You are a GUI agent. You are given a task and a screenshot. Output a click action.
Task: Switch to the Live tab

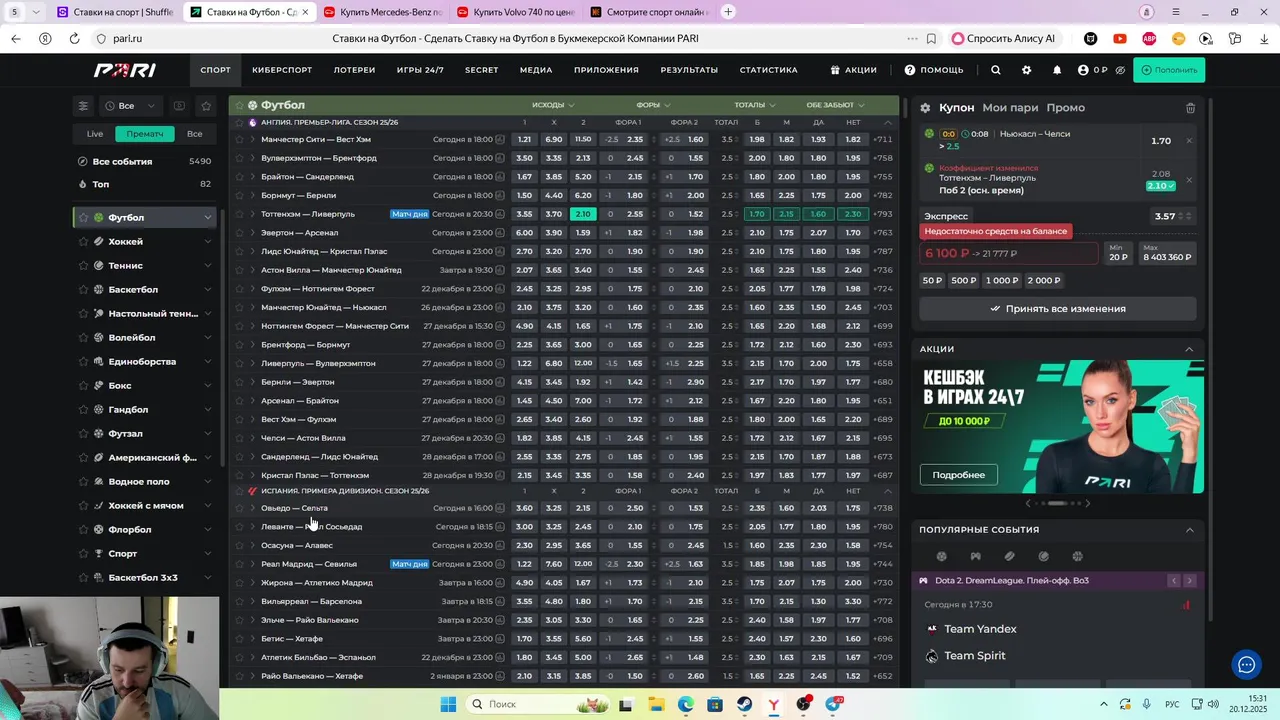point(95,133)
